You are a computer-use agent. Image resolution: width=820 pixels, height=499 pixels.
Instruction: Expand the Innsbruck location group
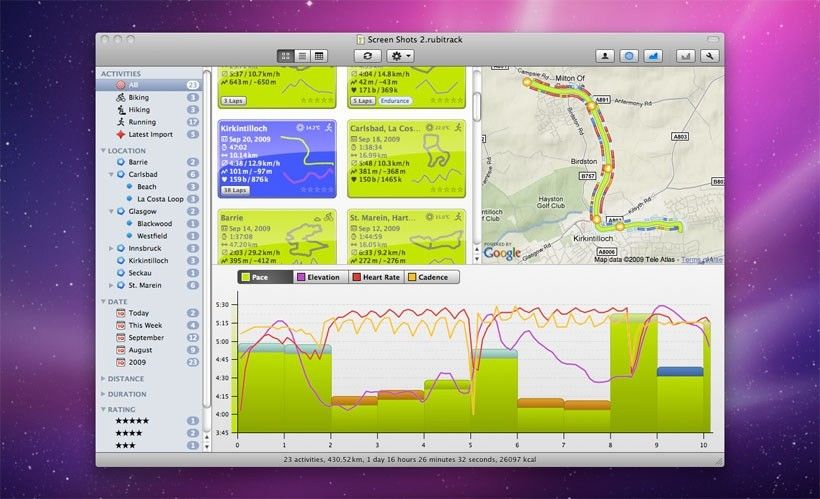point(112,248)
